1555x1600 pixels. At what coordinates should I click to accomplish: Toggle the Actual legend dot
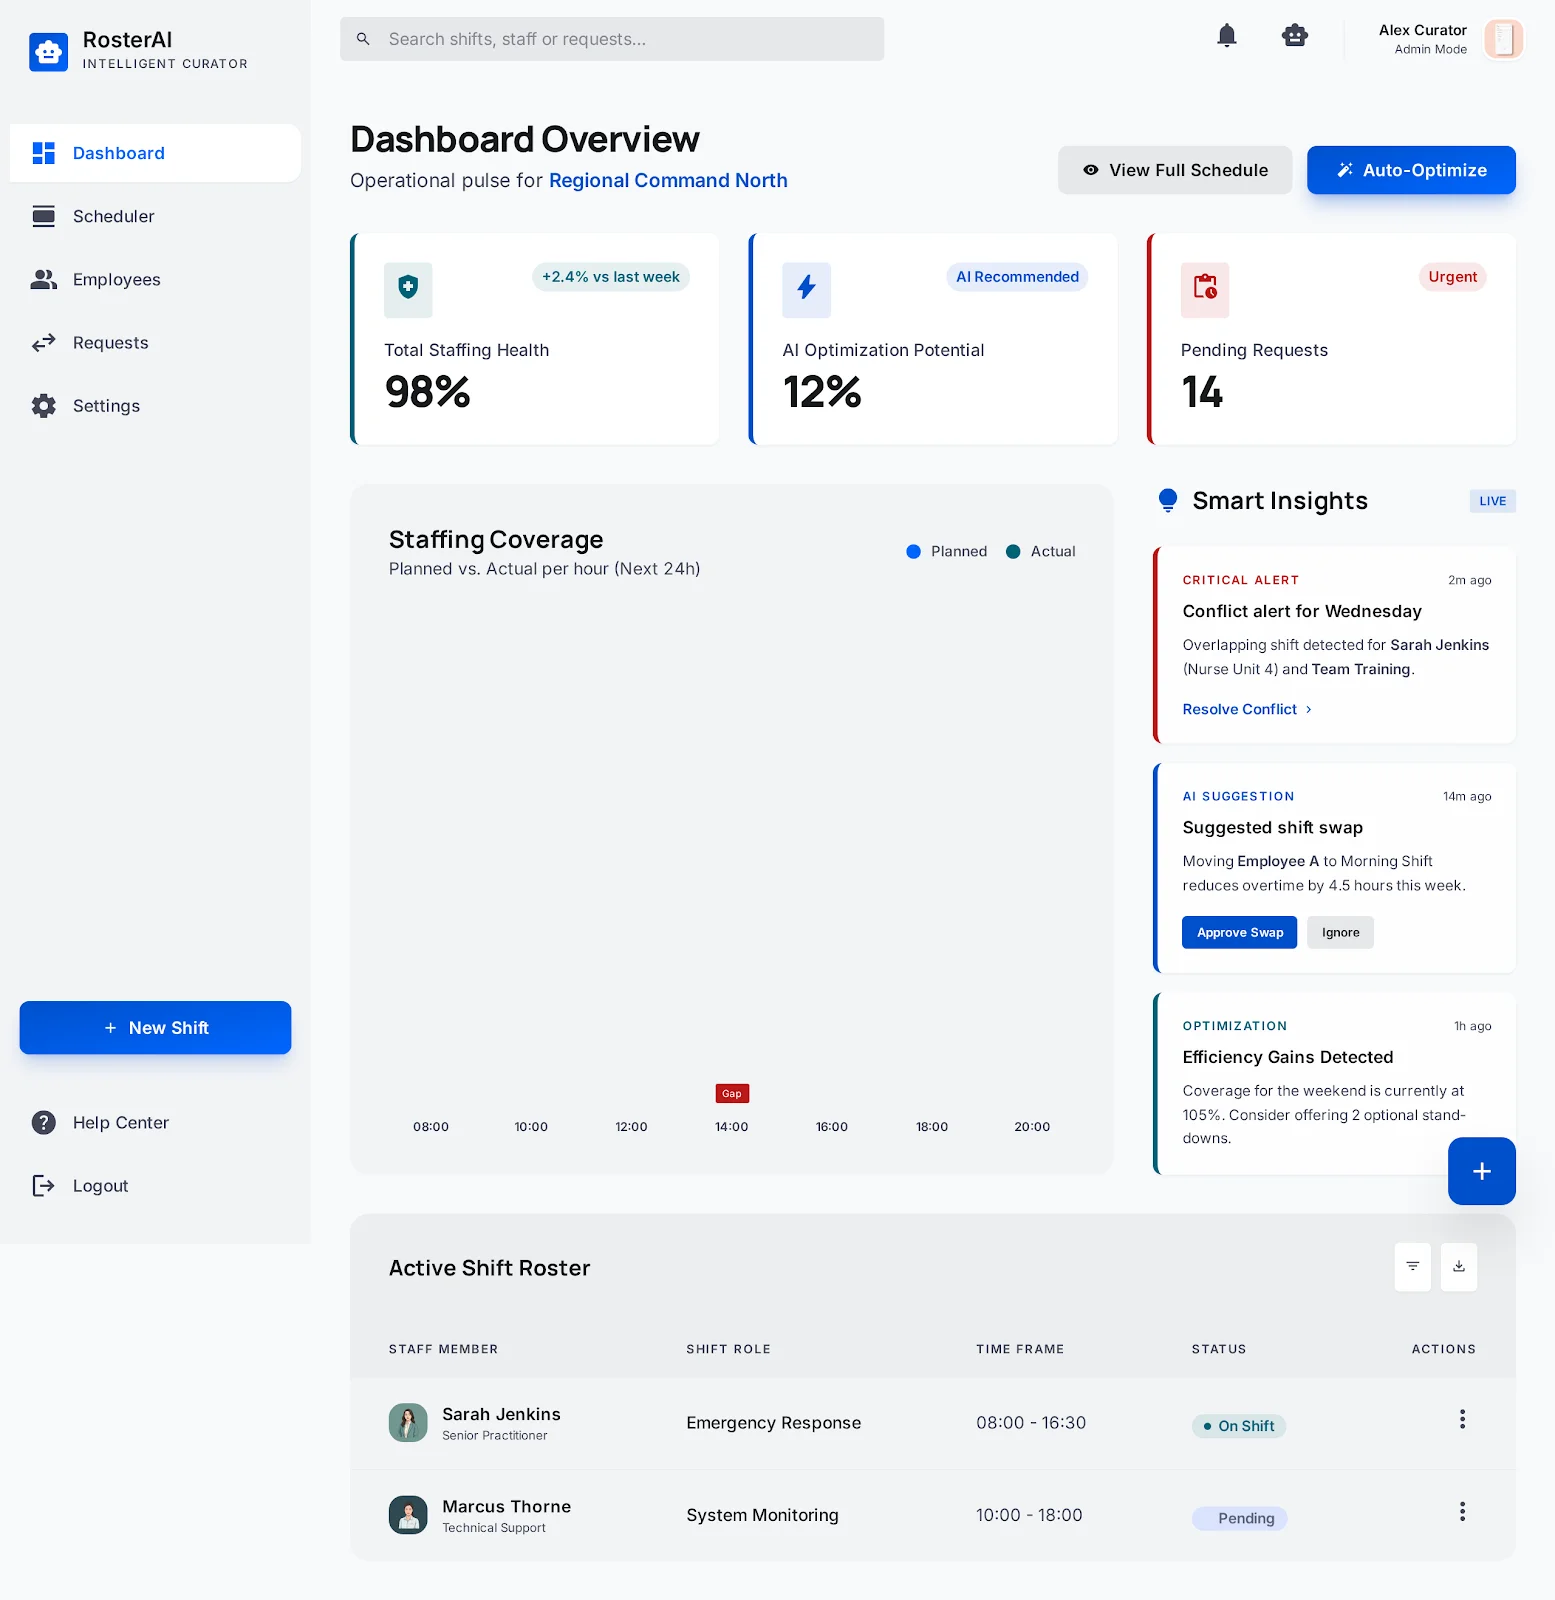tap(1013, 551)
